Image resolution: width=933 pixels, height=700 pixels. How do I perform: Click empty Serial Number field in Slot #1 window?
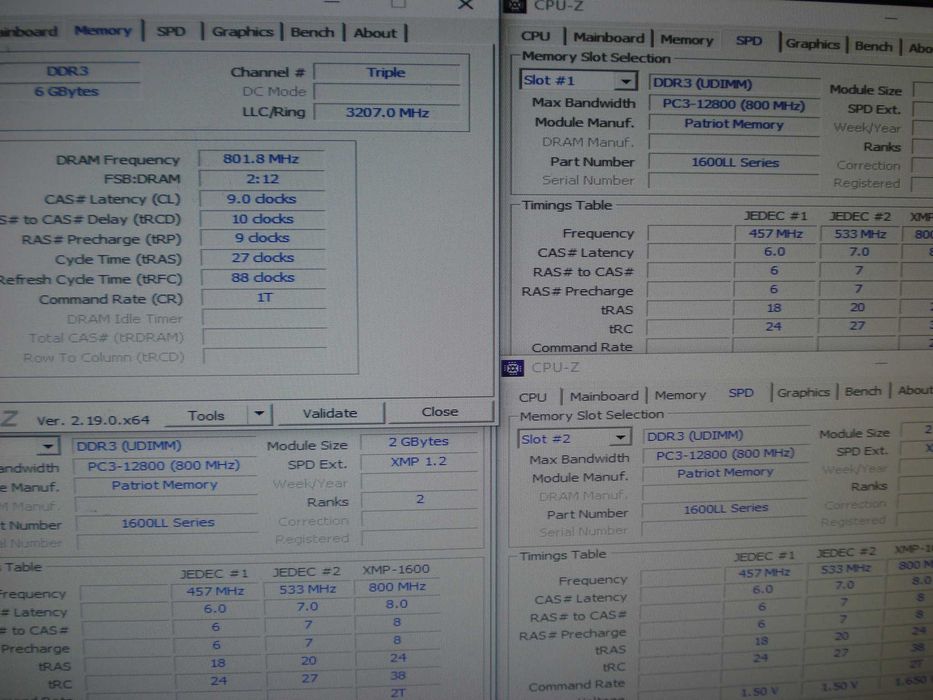tap(733, 181)
